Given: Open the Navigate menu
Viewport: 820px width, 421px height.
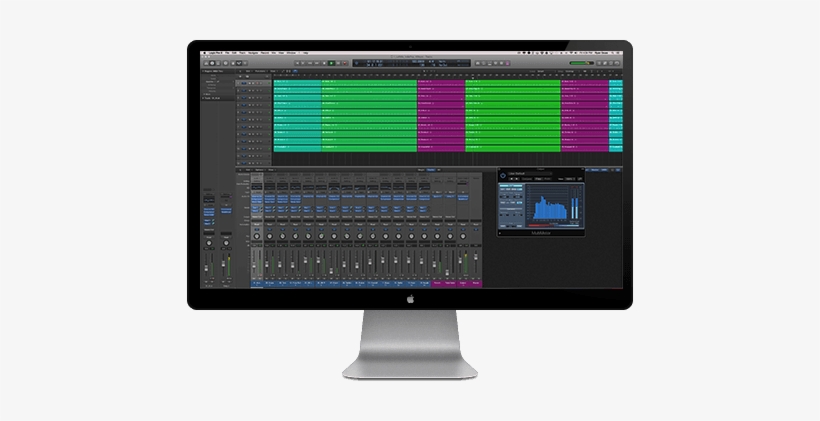Looking at the screenshot, I should pos(253,53).
